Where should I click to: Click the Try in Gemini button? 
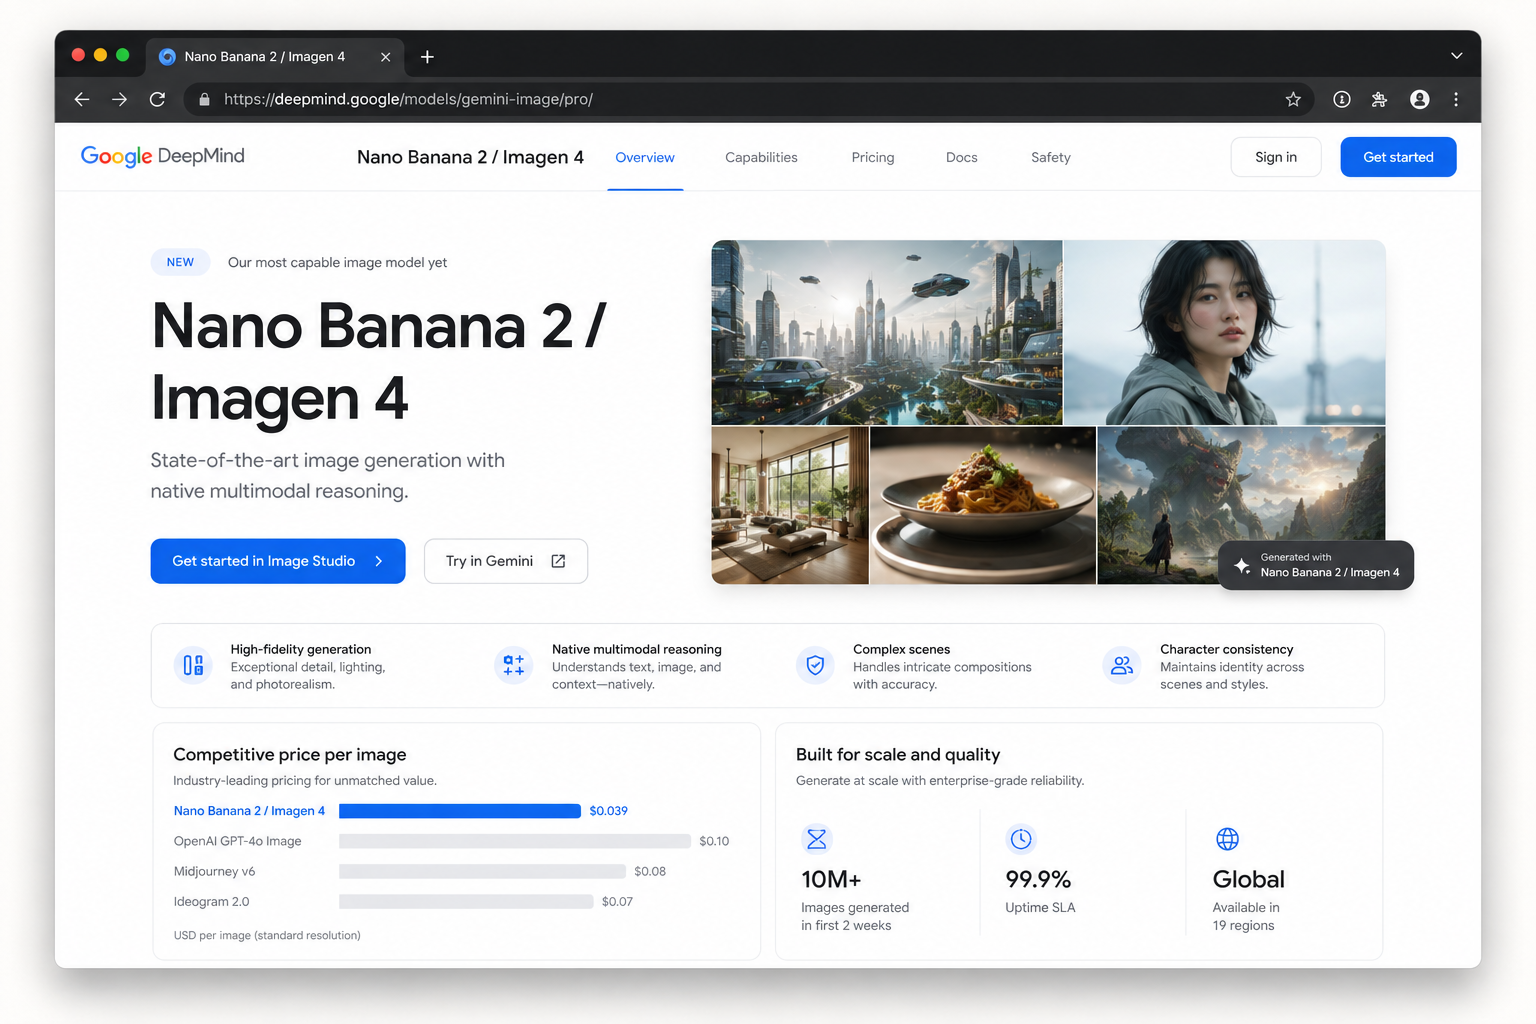point(506,561)
